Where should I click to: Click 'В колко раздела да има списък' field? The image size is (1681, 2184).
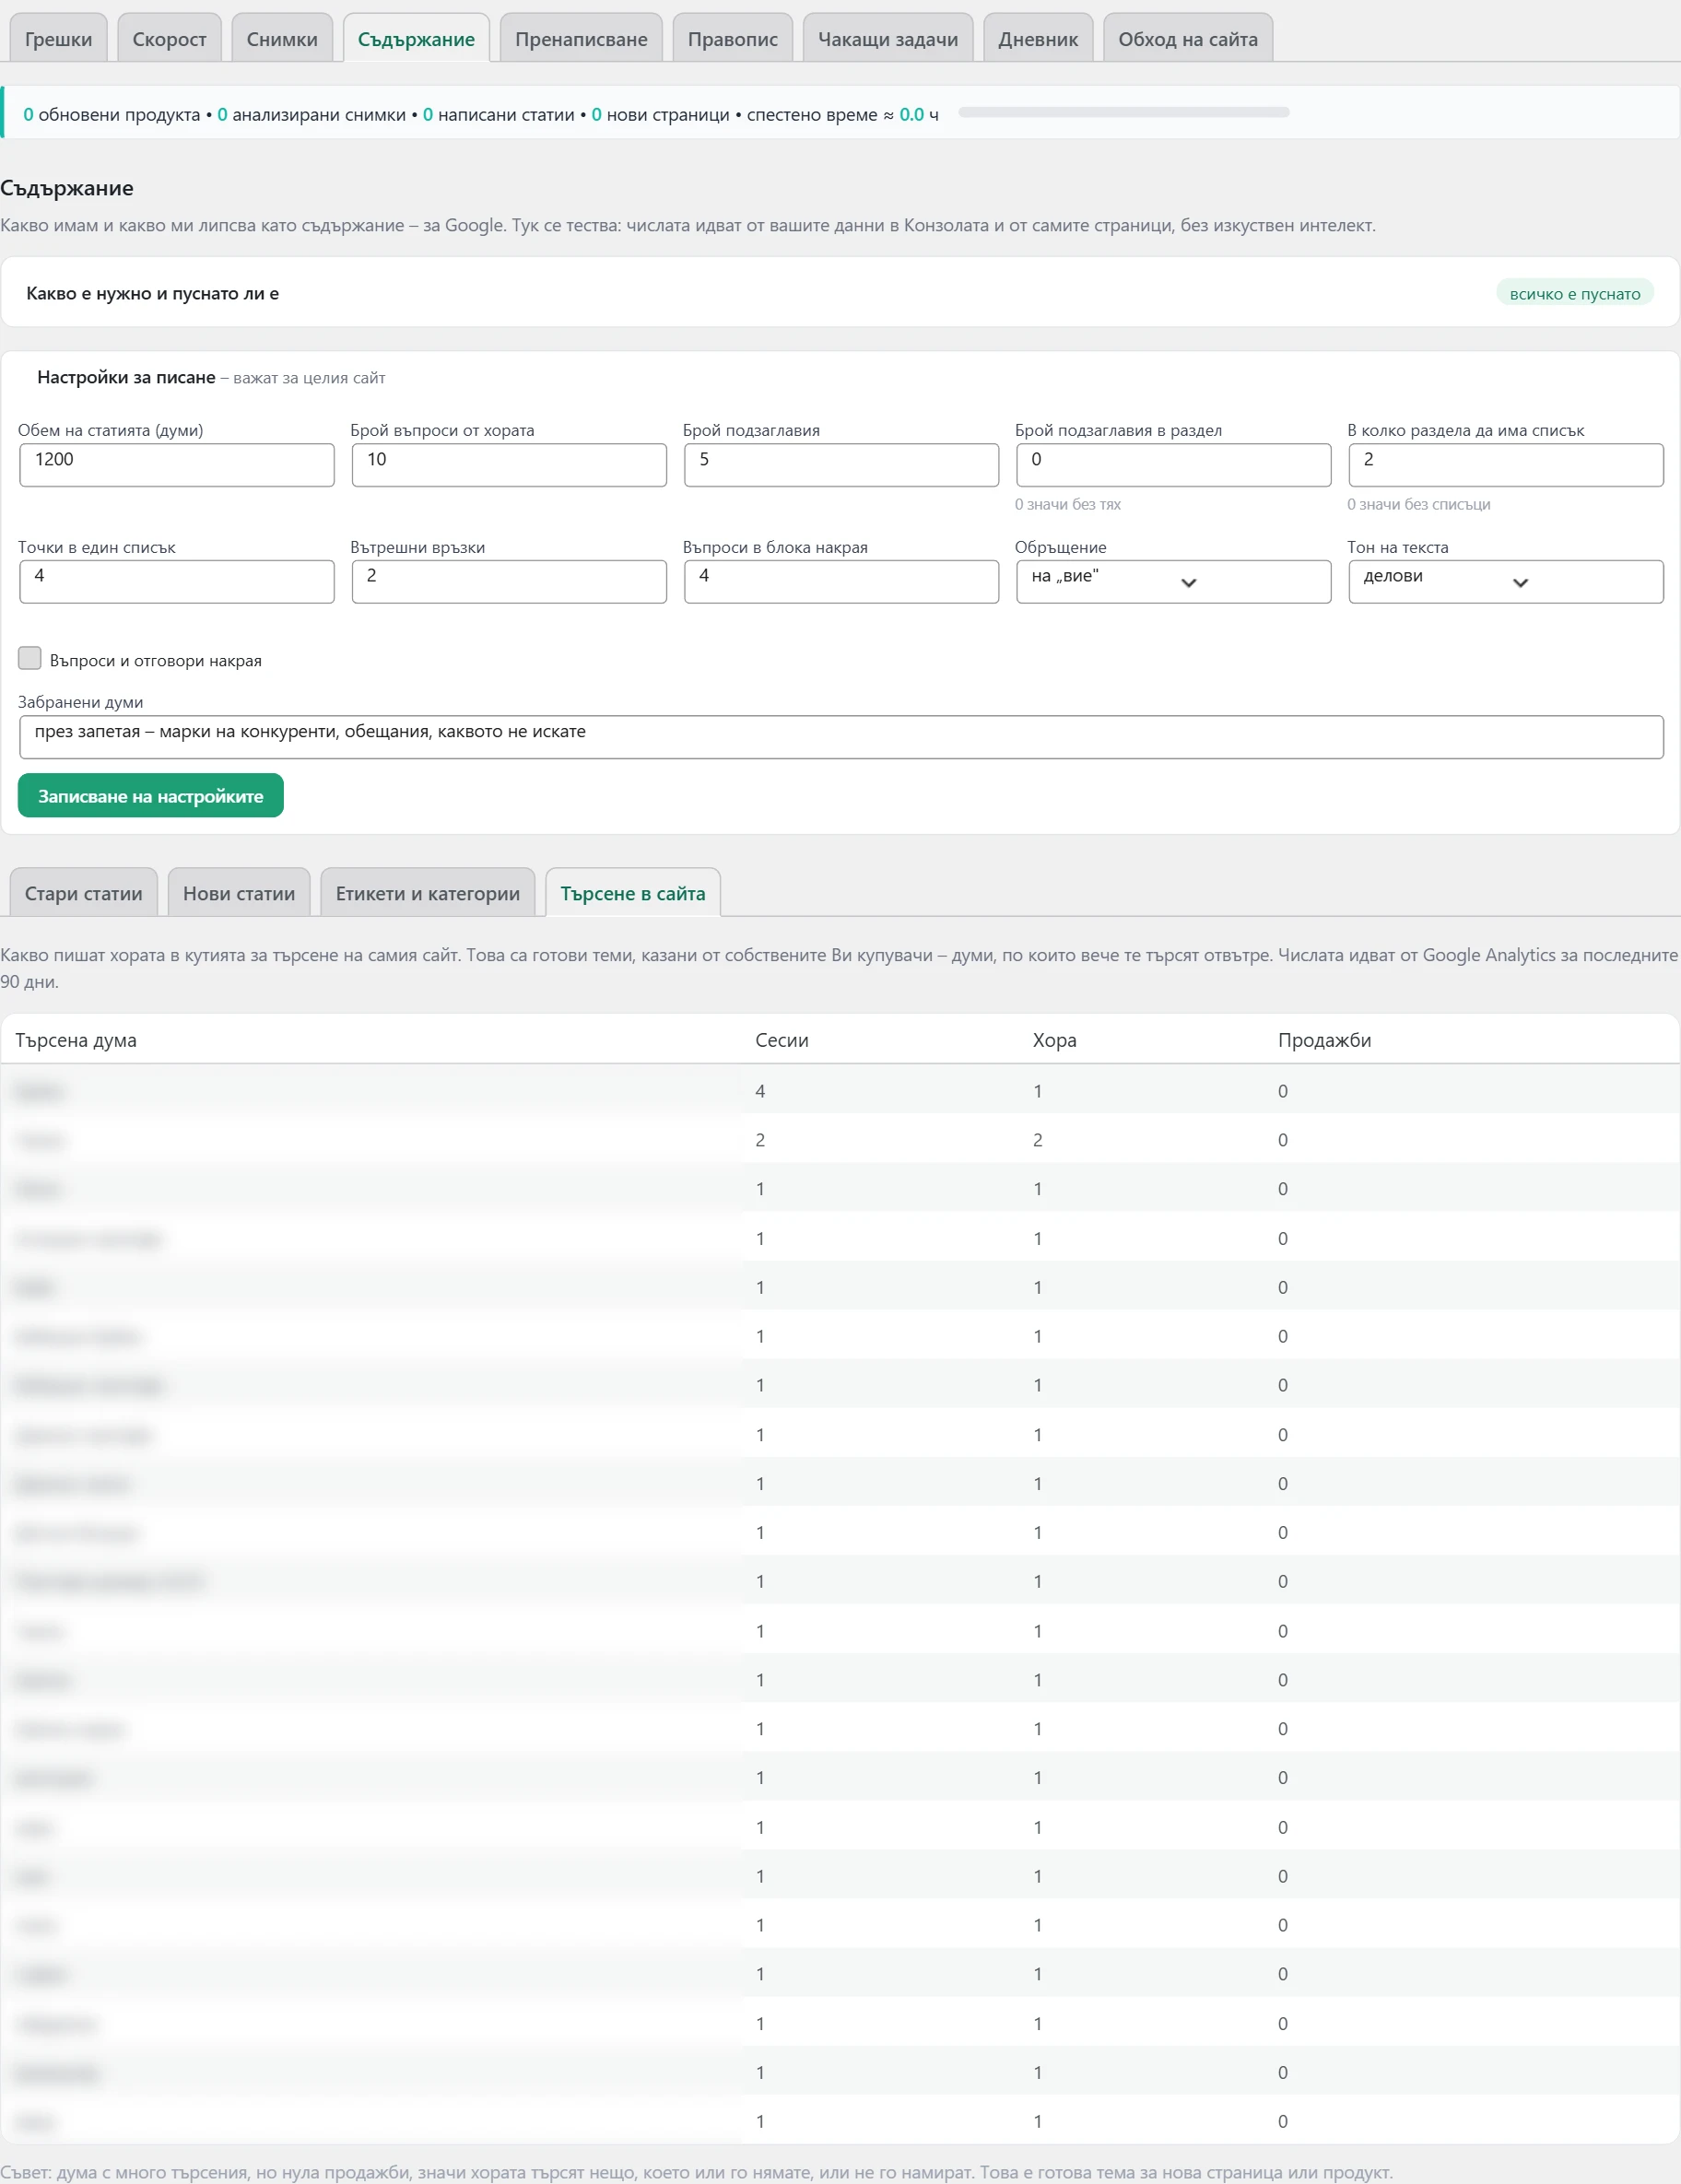pos(1506,465)
